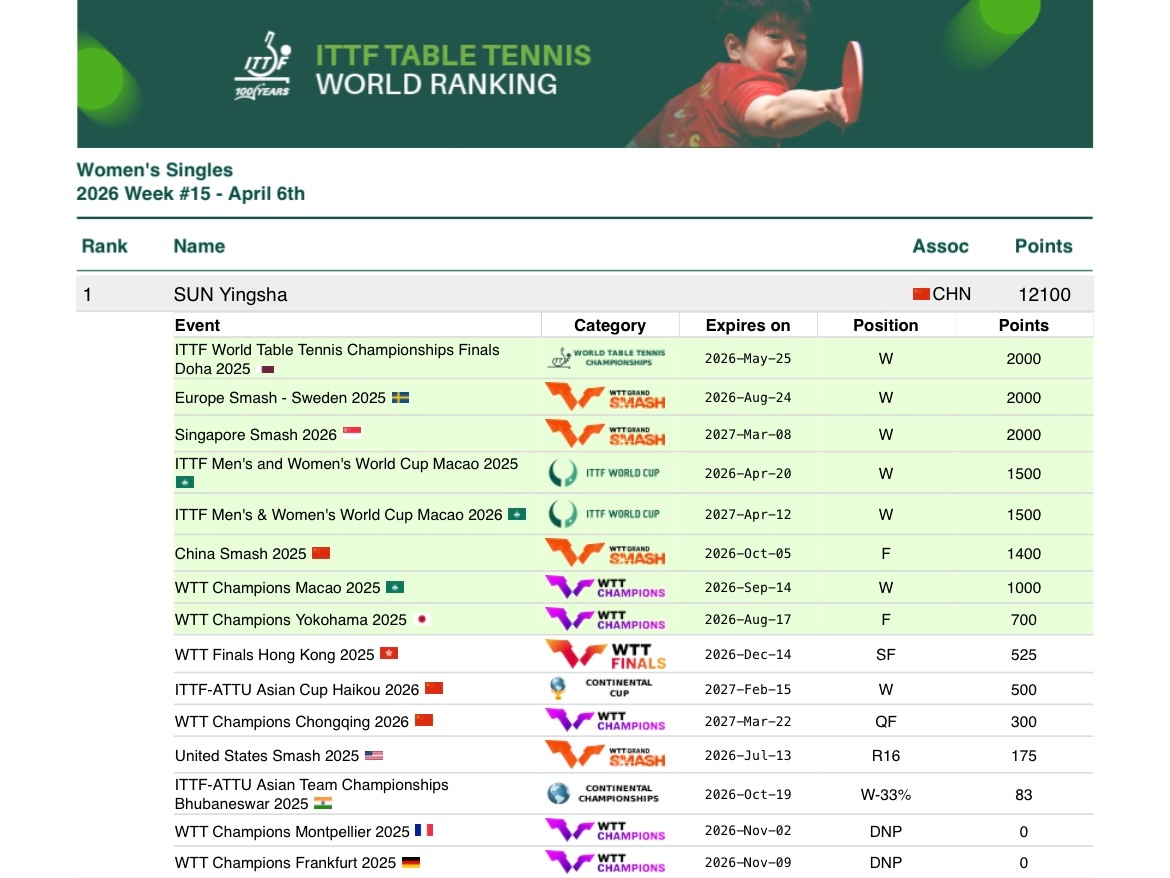Viewport: 1170px width, 878px height.
Task: Click the Category sub-table header
Action: pyautogui.click(x=610, y=325)
